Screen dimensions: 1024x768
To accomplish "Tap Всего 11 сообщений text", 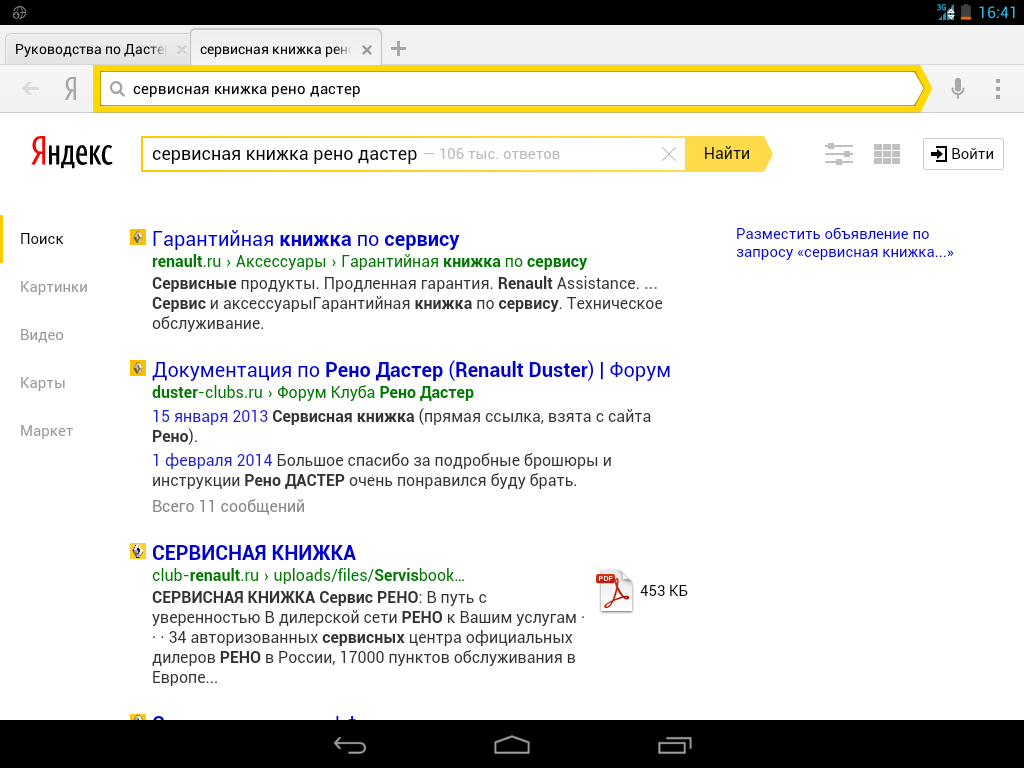I will 229,507.
